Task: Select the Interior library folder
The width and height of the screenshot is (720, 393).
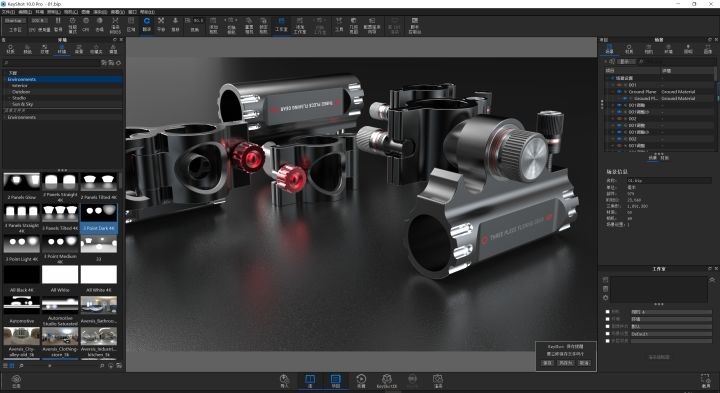Action: 20,85
